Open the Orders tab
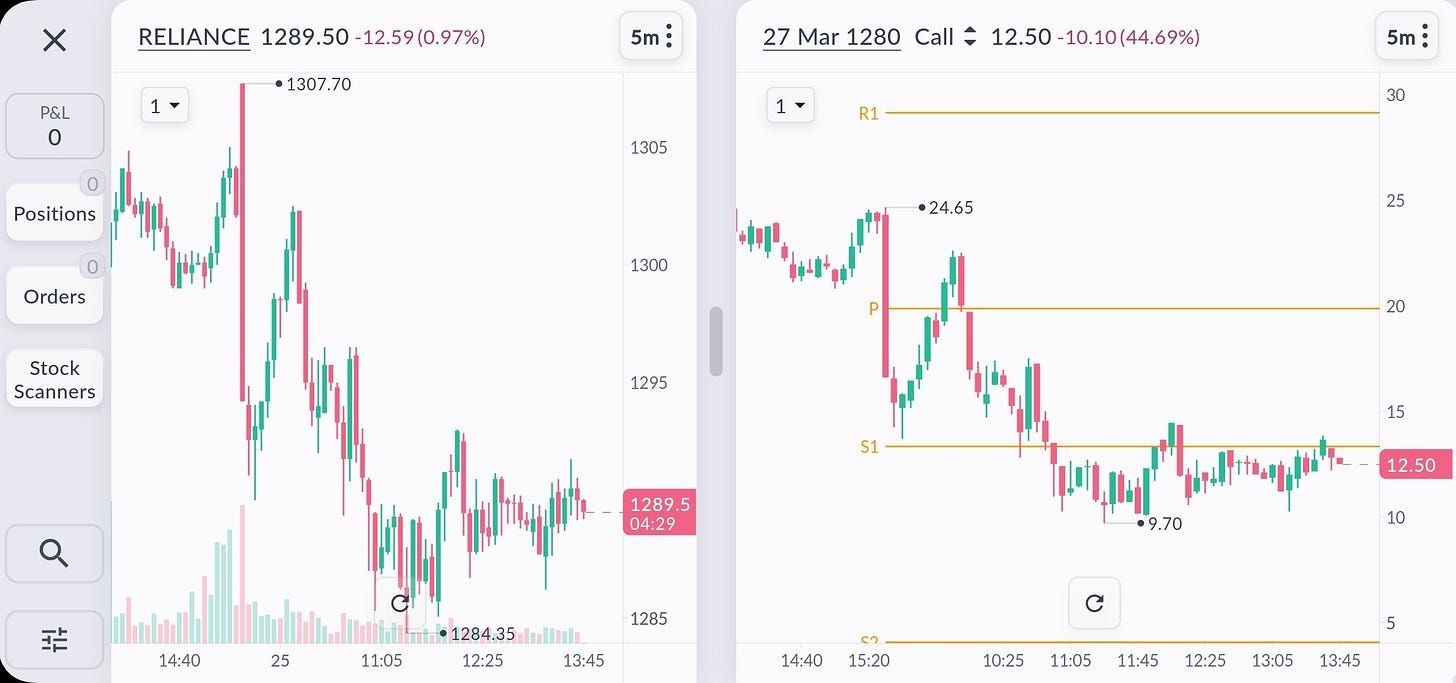This screenshot has width=1456, height=683. click(x=55, y=296)
